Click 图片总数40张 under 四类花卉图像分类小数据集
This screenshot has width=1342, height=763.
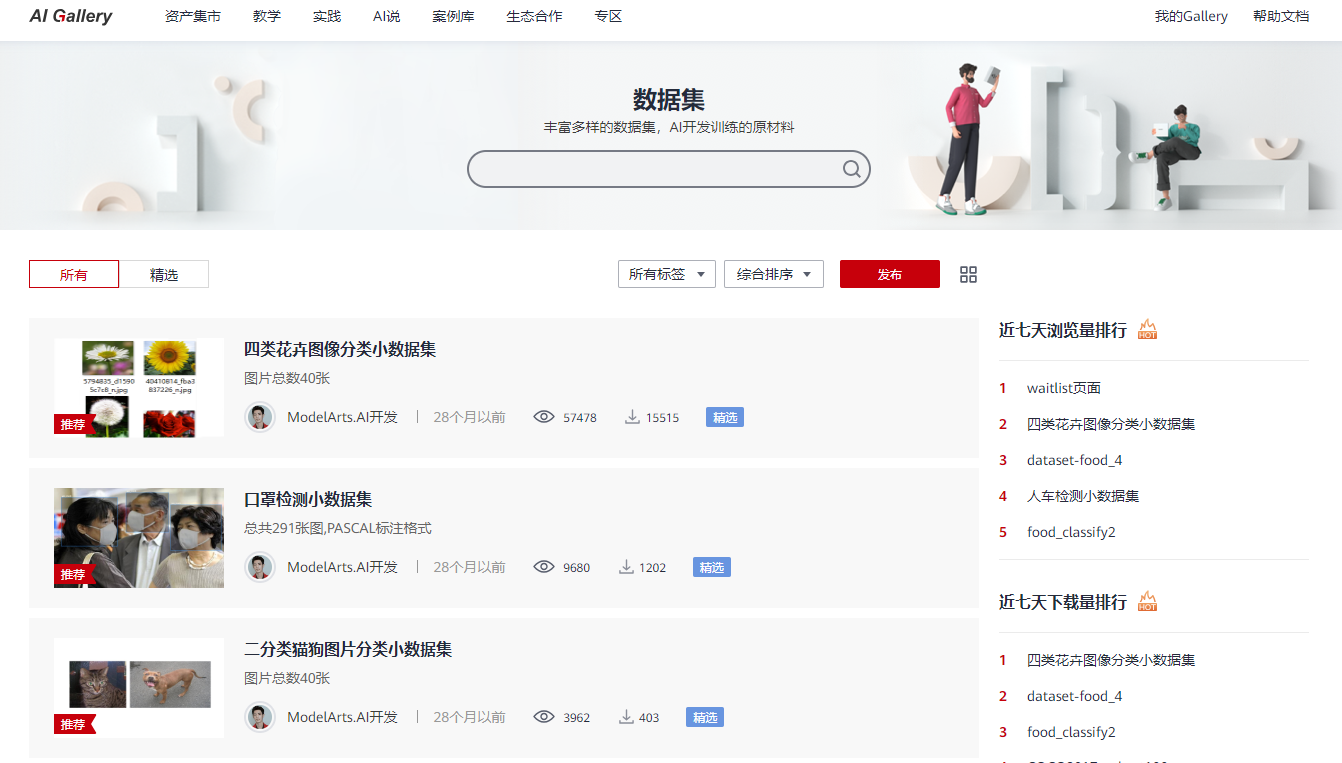[x=287, y=378]
